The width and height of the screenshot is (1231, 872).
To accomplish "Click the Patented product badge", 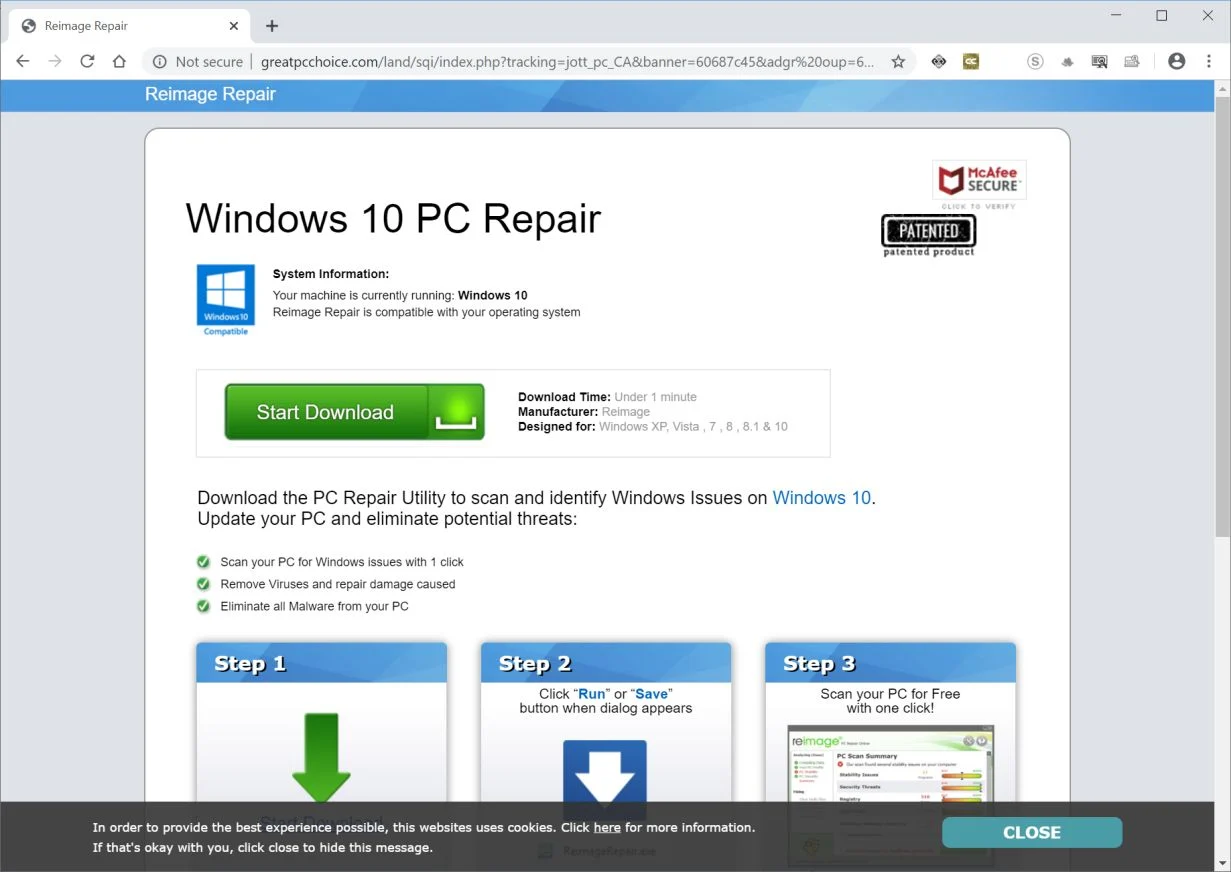I will point(929,236).
